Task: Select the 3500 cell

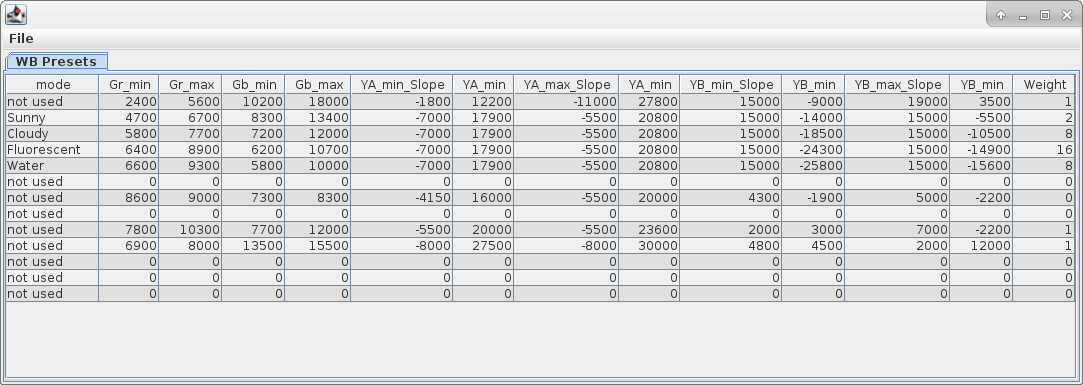Action: 981,102
